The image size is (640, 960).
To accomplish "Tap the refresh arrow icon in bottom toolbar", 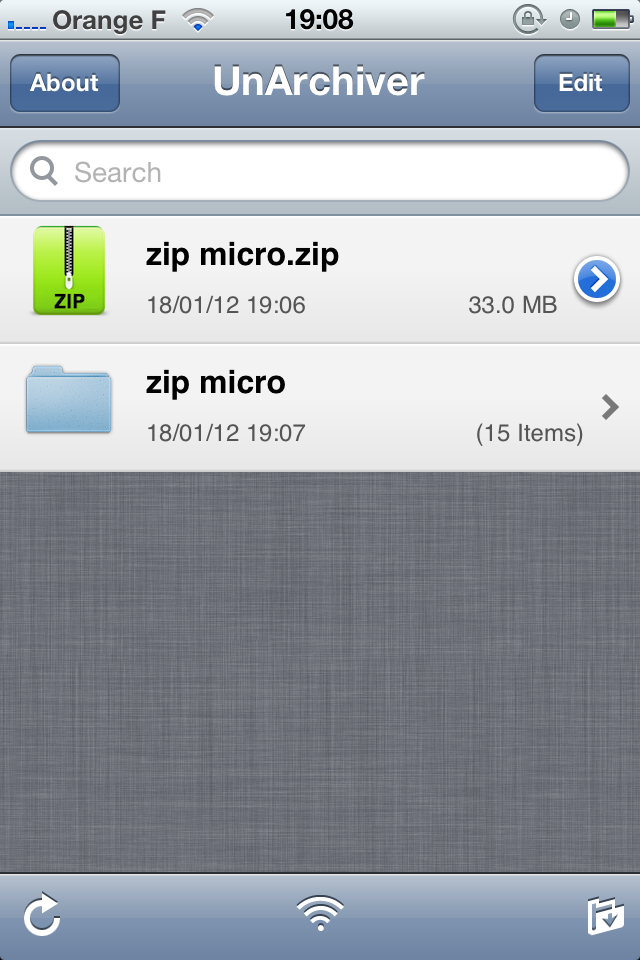I will 42,914.
